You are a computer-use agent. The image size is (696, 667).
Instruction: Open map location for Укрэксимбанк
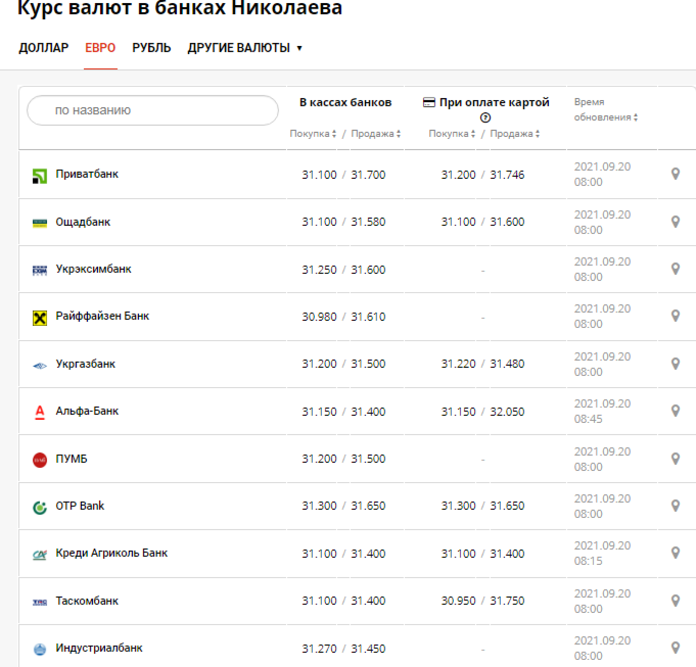tap(675, 269)
